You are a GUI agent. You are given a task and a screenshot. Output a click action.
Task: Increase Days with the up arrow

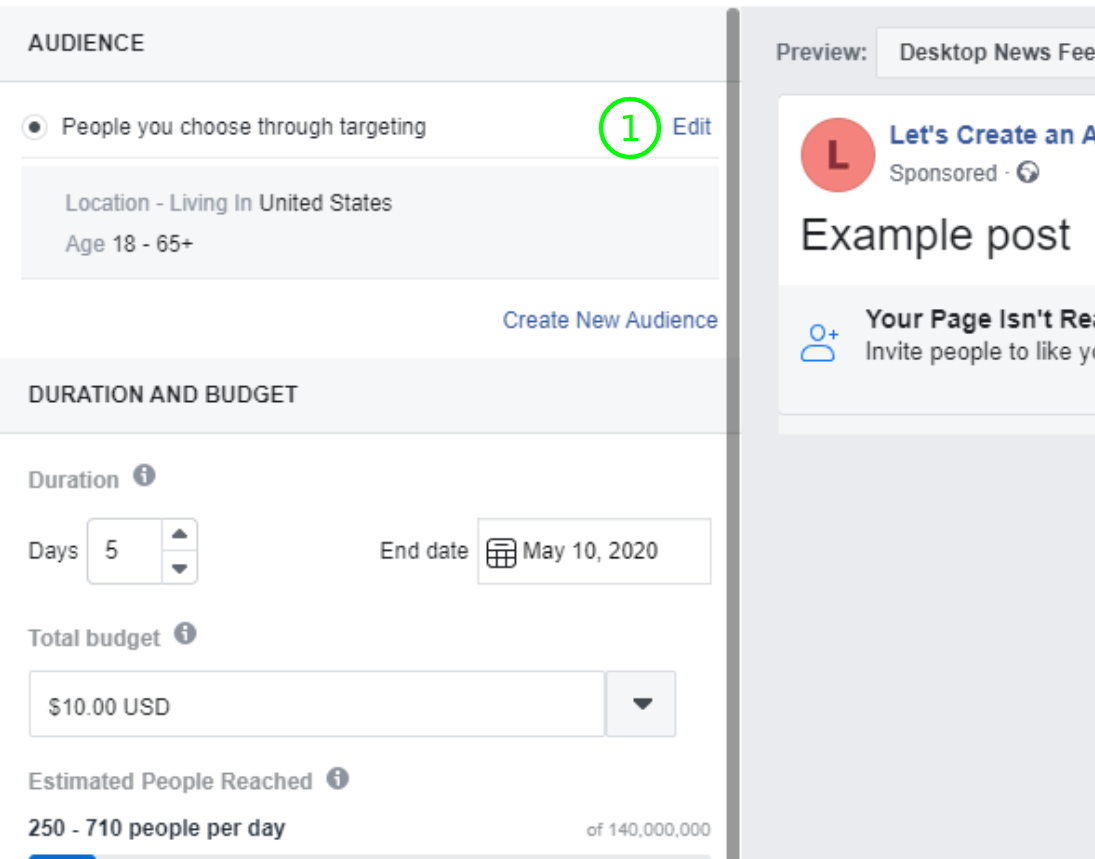point(179,534)
